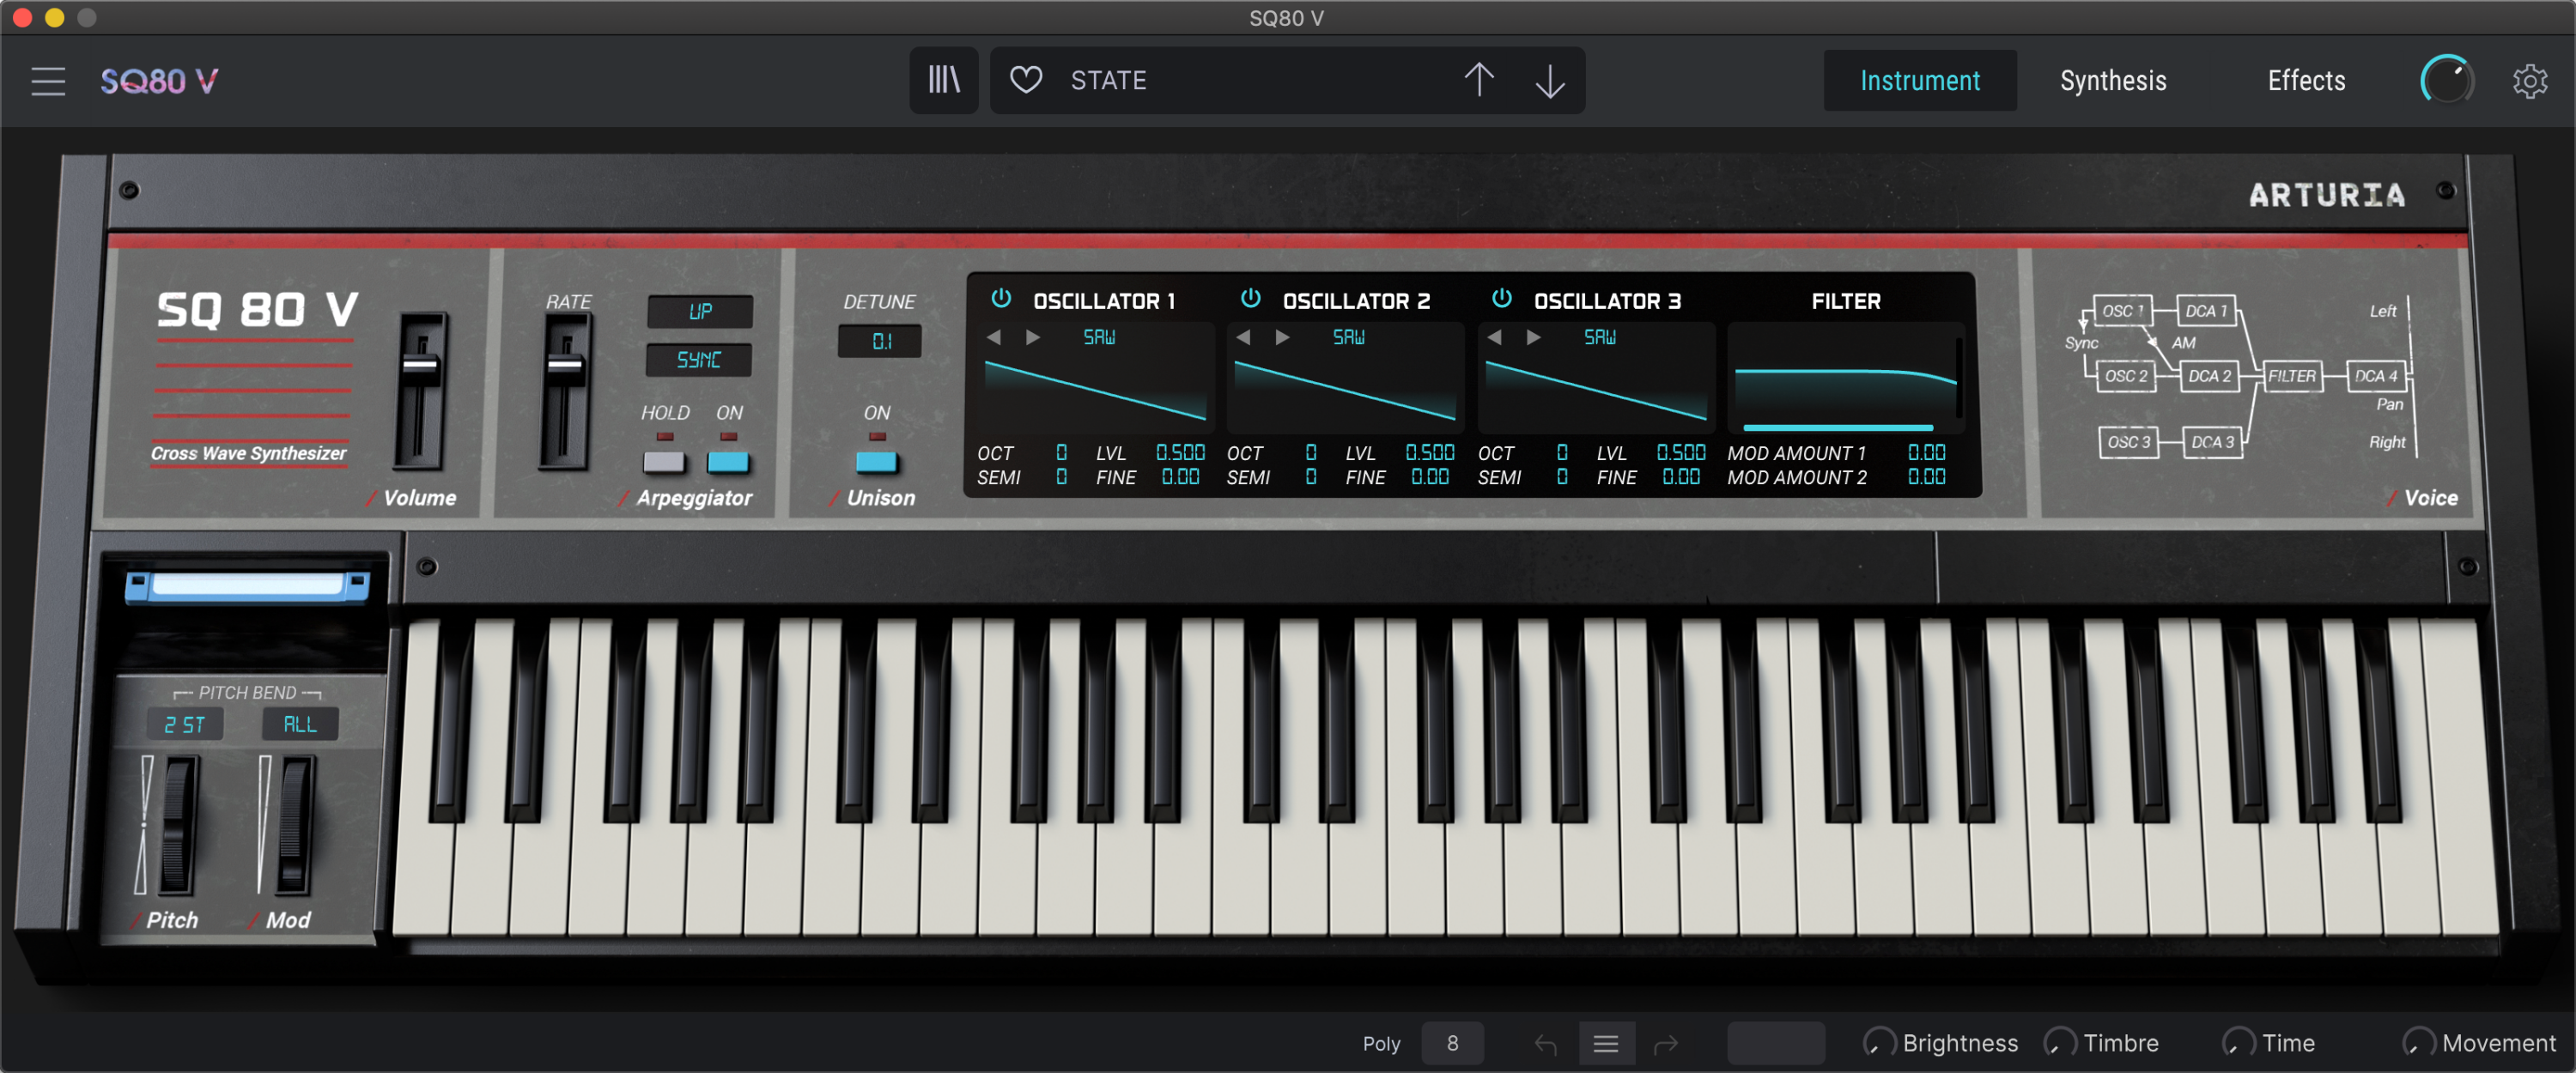Open the Oscillator 1 SAW waveform selector
2576x1073 pixels.
(1099, 337)
